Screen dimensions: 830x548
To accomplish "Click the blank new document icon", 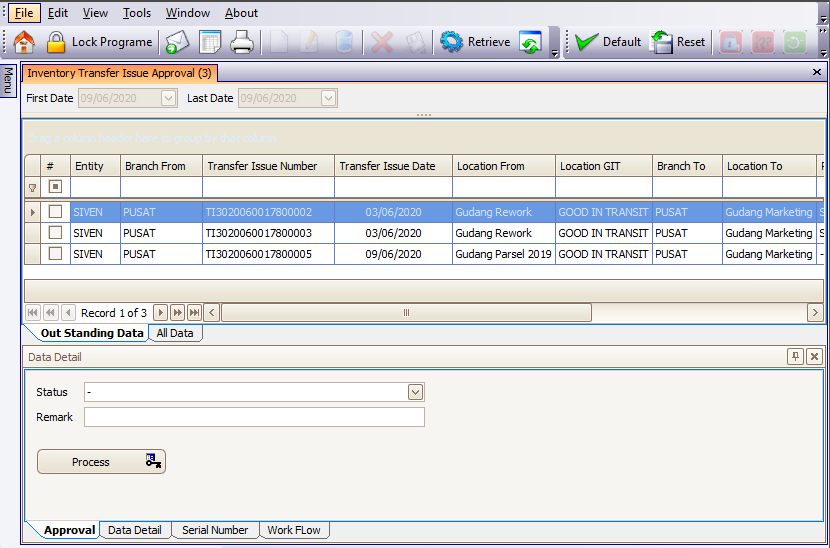I will click(279, 42).
